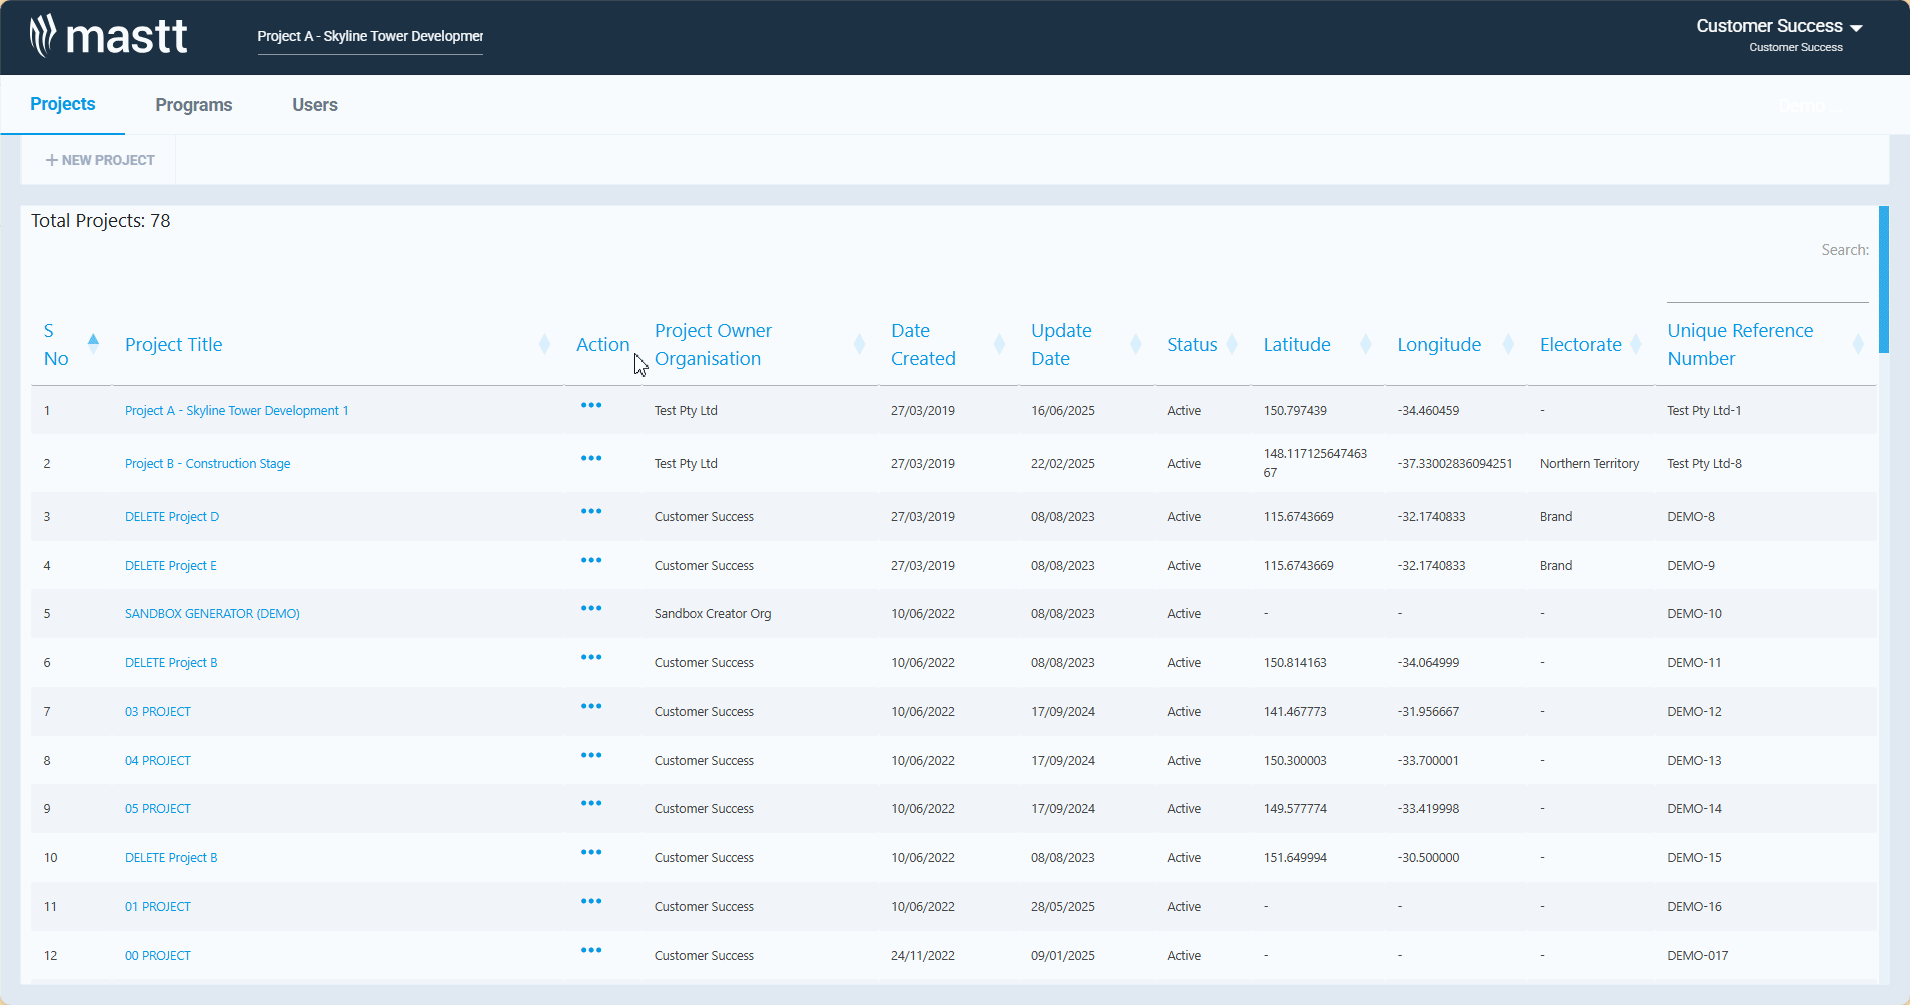Sort by Status column
This screenshot has height=1005, width=1910.
pyautogui.click(x=1232, y=344)
